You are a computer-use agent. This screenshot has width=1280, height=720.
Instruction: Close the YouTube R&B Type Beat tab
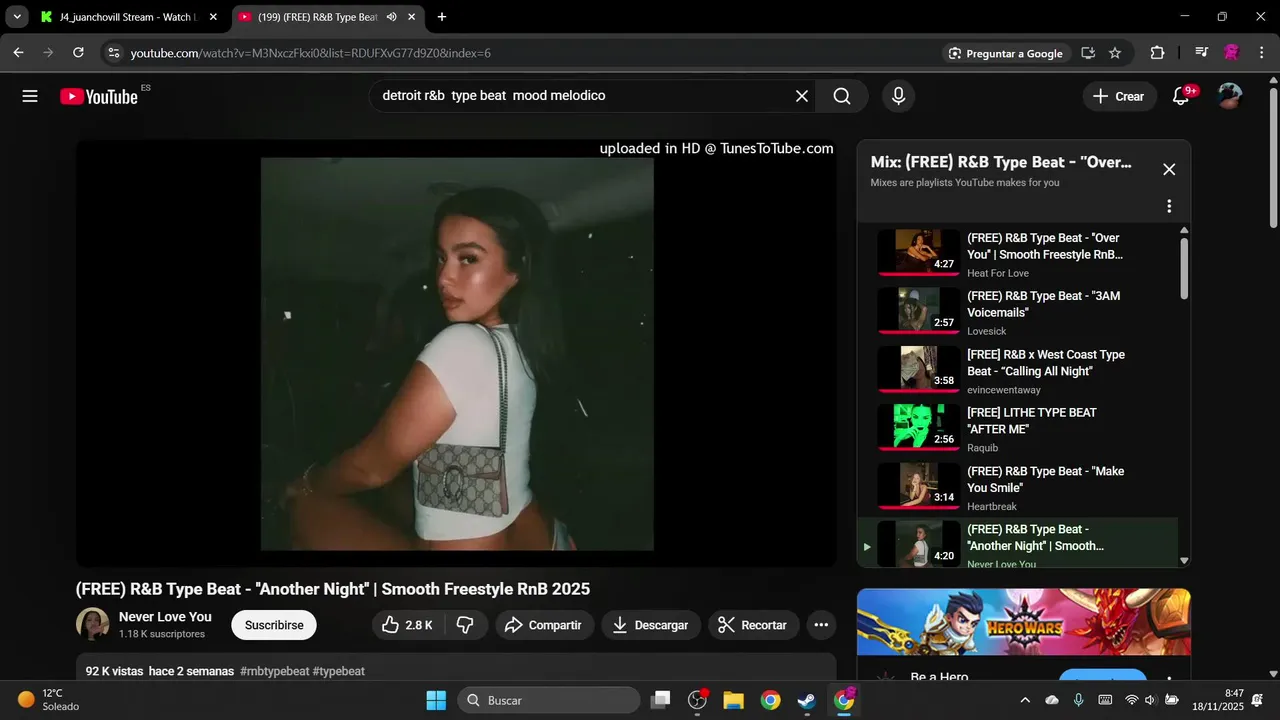tap(411, 17)
